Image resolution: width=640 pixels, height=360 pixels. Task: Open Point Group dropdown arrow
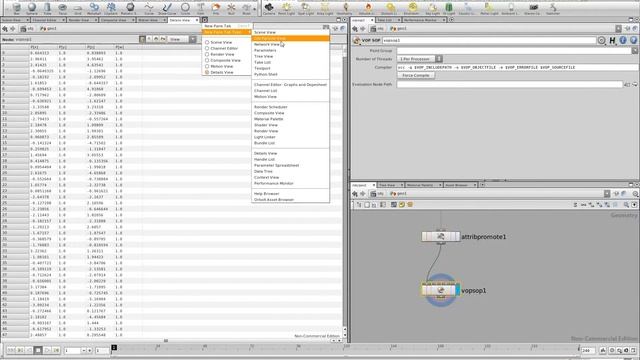point(634,51)
